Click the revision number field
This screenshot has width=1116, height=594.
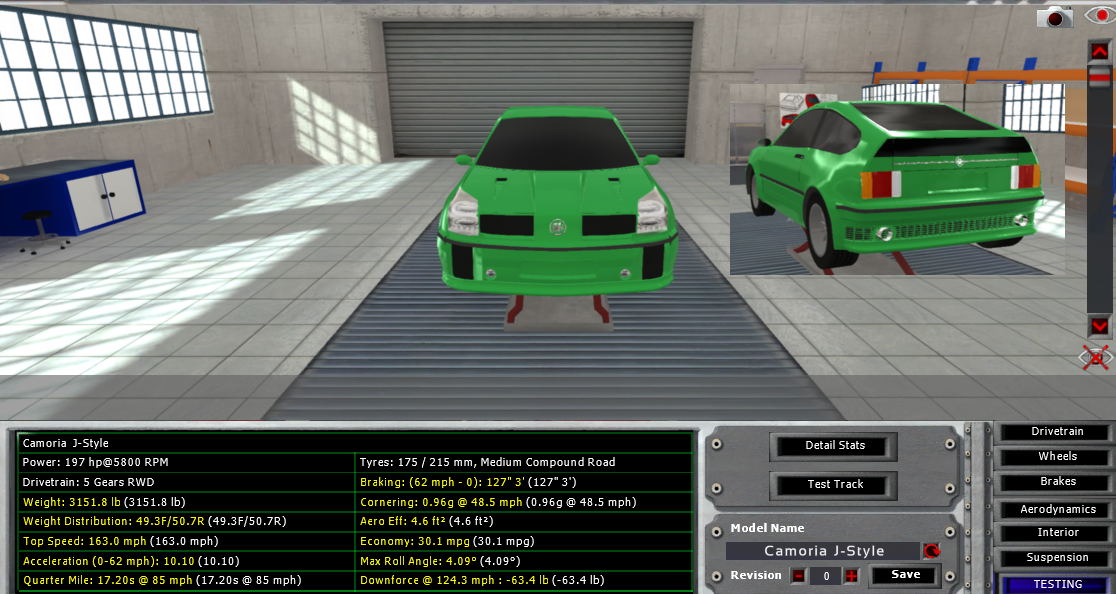824,575
